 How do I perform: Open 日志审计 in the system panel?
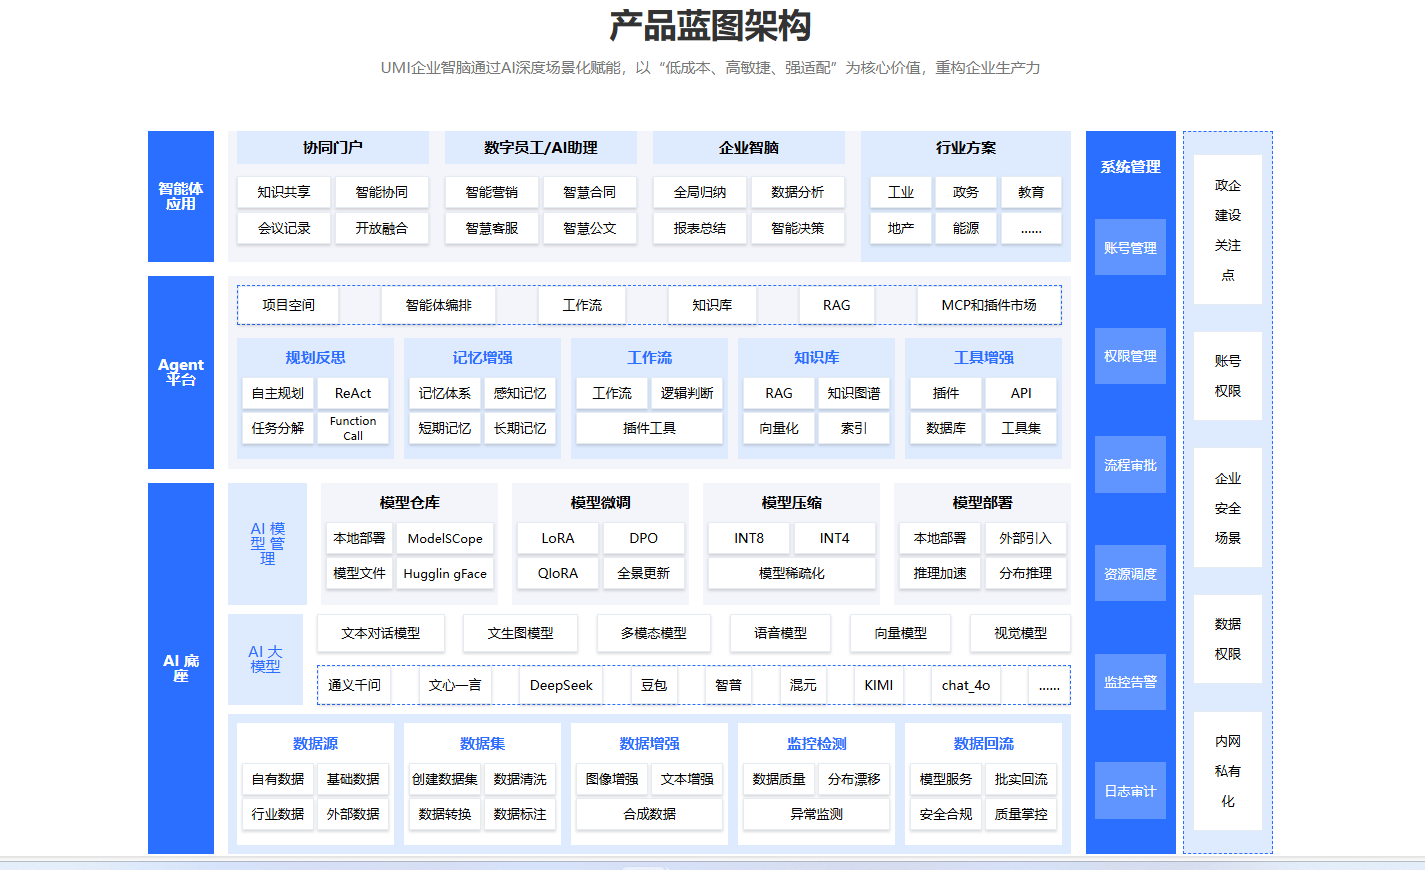[x=1130, y=790]
